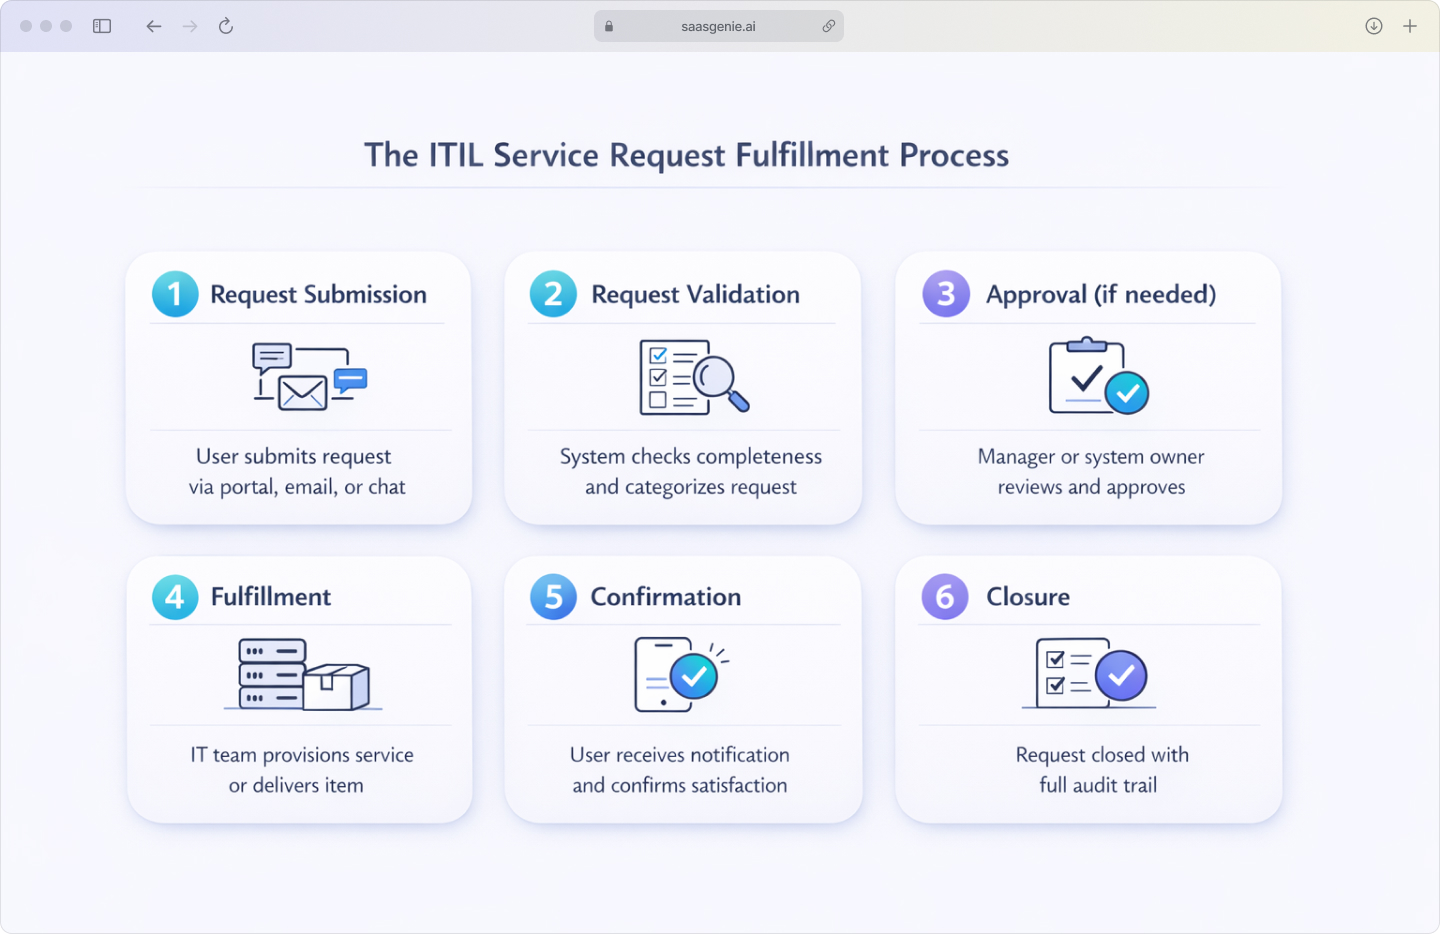Select the saasgenie.ai address bar

(x=718, y=26)
